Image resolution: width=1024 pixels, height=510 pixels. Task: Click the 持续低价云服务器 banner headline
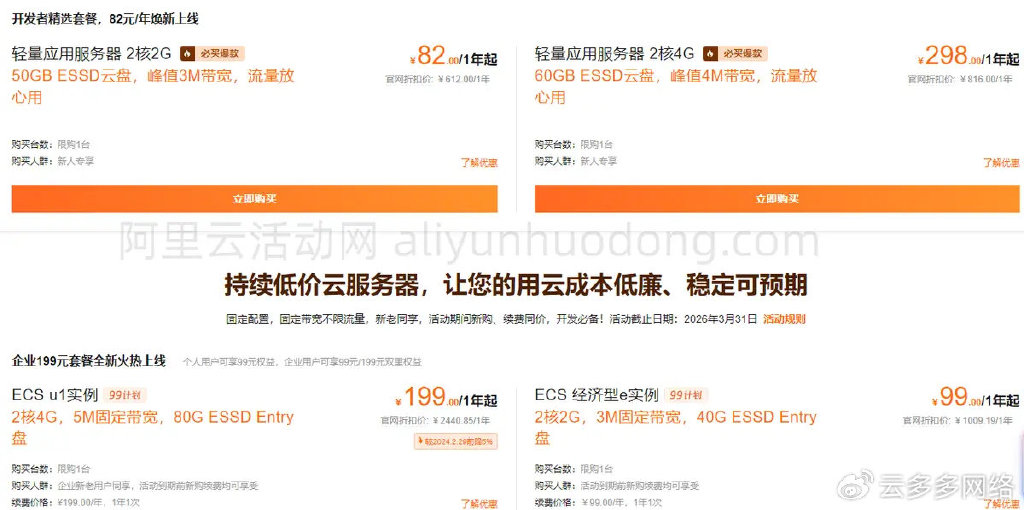tap(516, 285)
